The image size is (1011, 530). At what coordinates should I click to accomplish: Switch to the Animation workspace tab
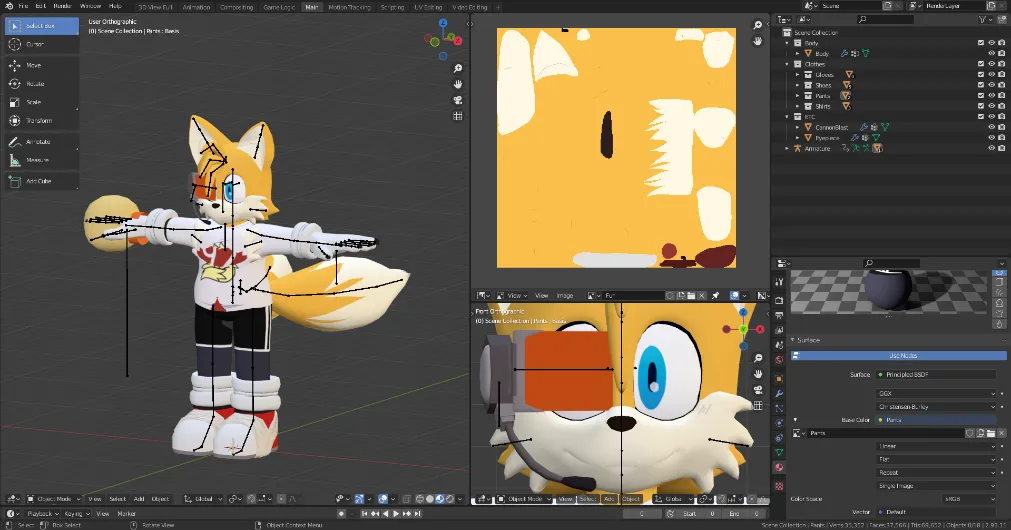(196, 6)
